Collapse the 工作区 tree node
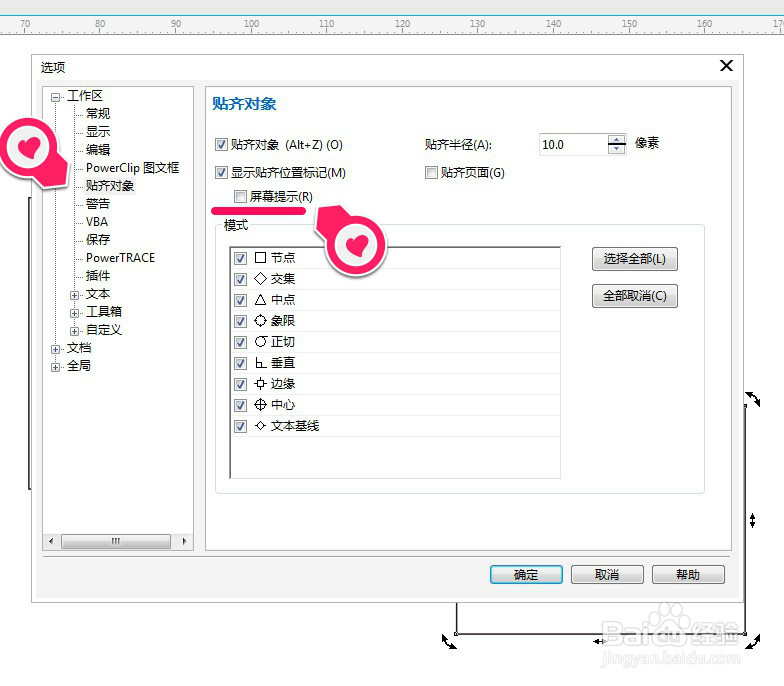Image resolution: width=784 pixels, height=686 pixels. point(56,97)
